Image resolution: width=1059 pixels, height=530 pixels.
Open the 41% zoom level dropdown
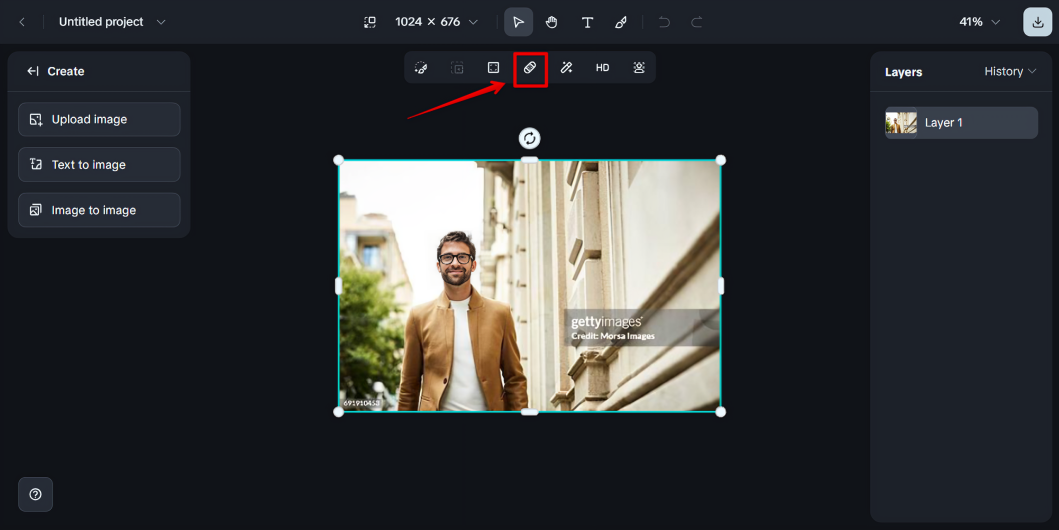click(979, 22)
